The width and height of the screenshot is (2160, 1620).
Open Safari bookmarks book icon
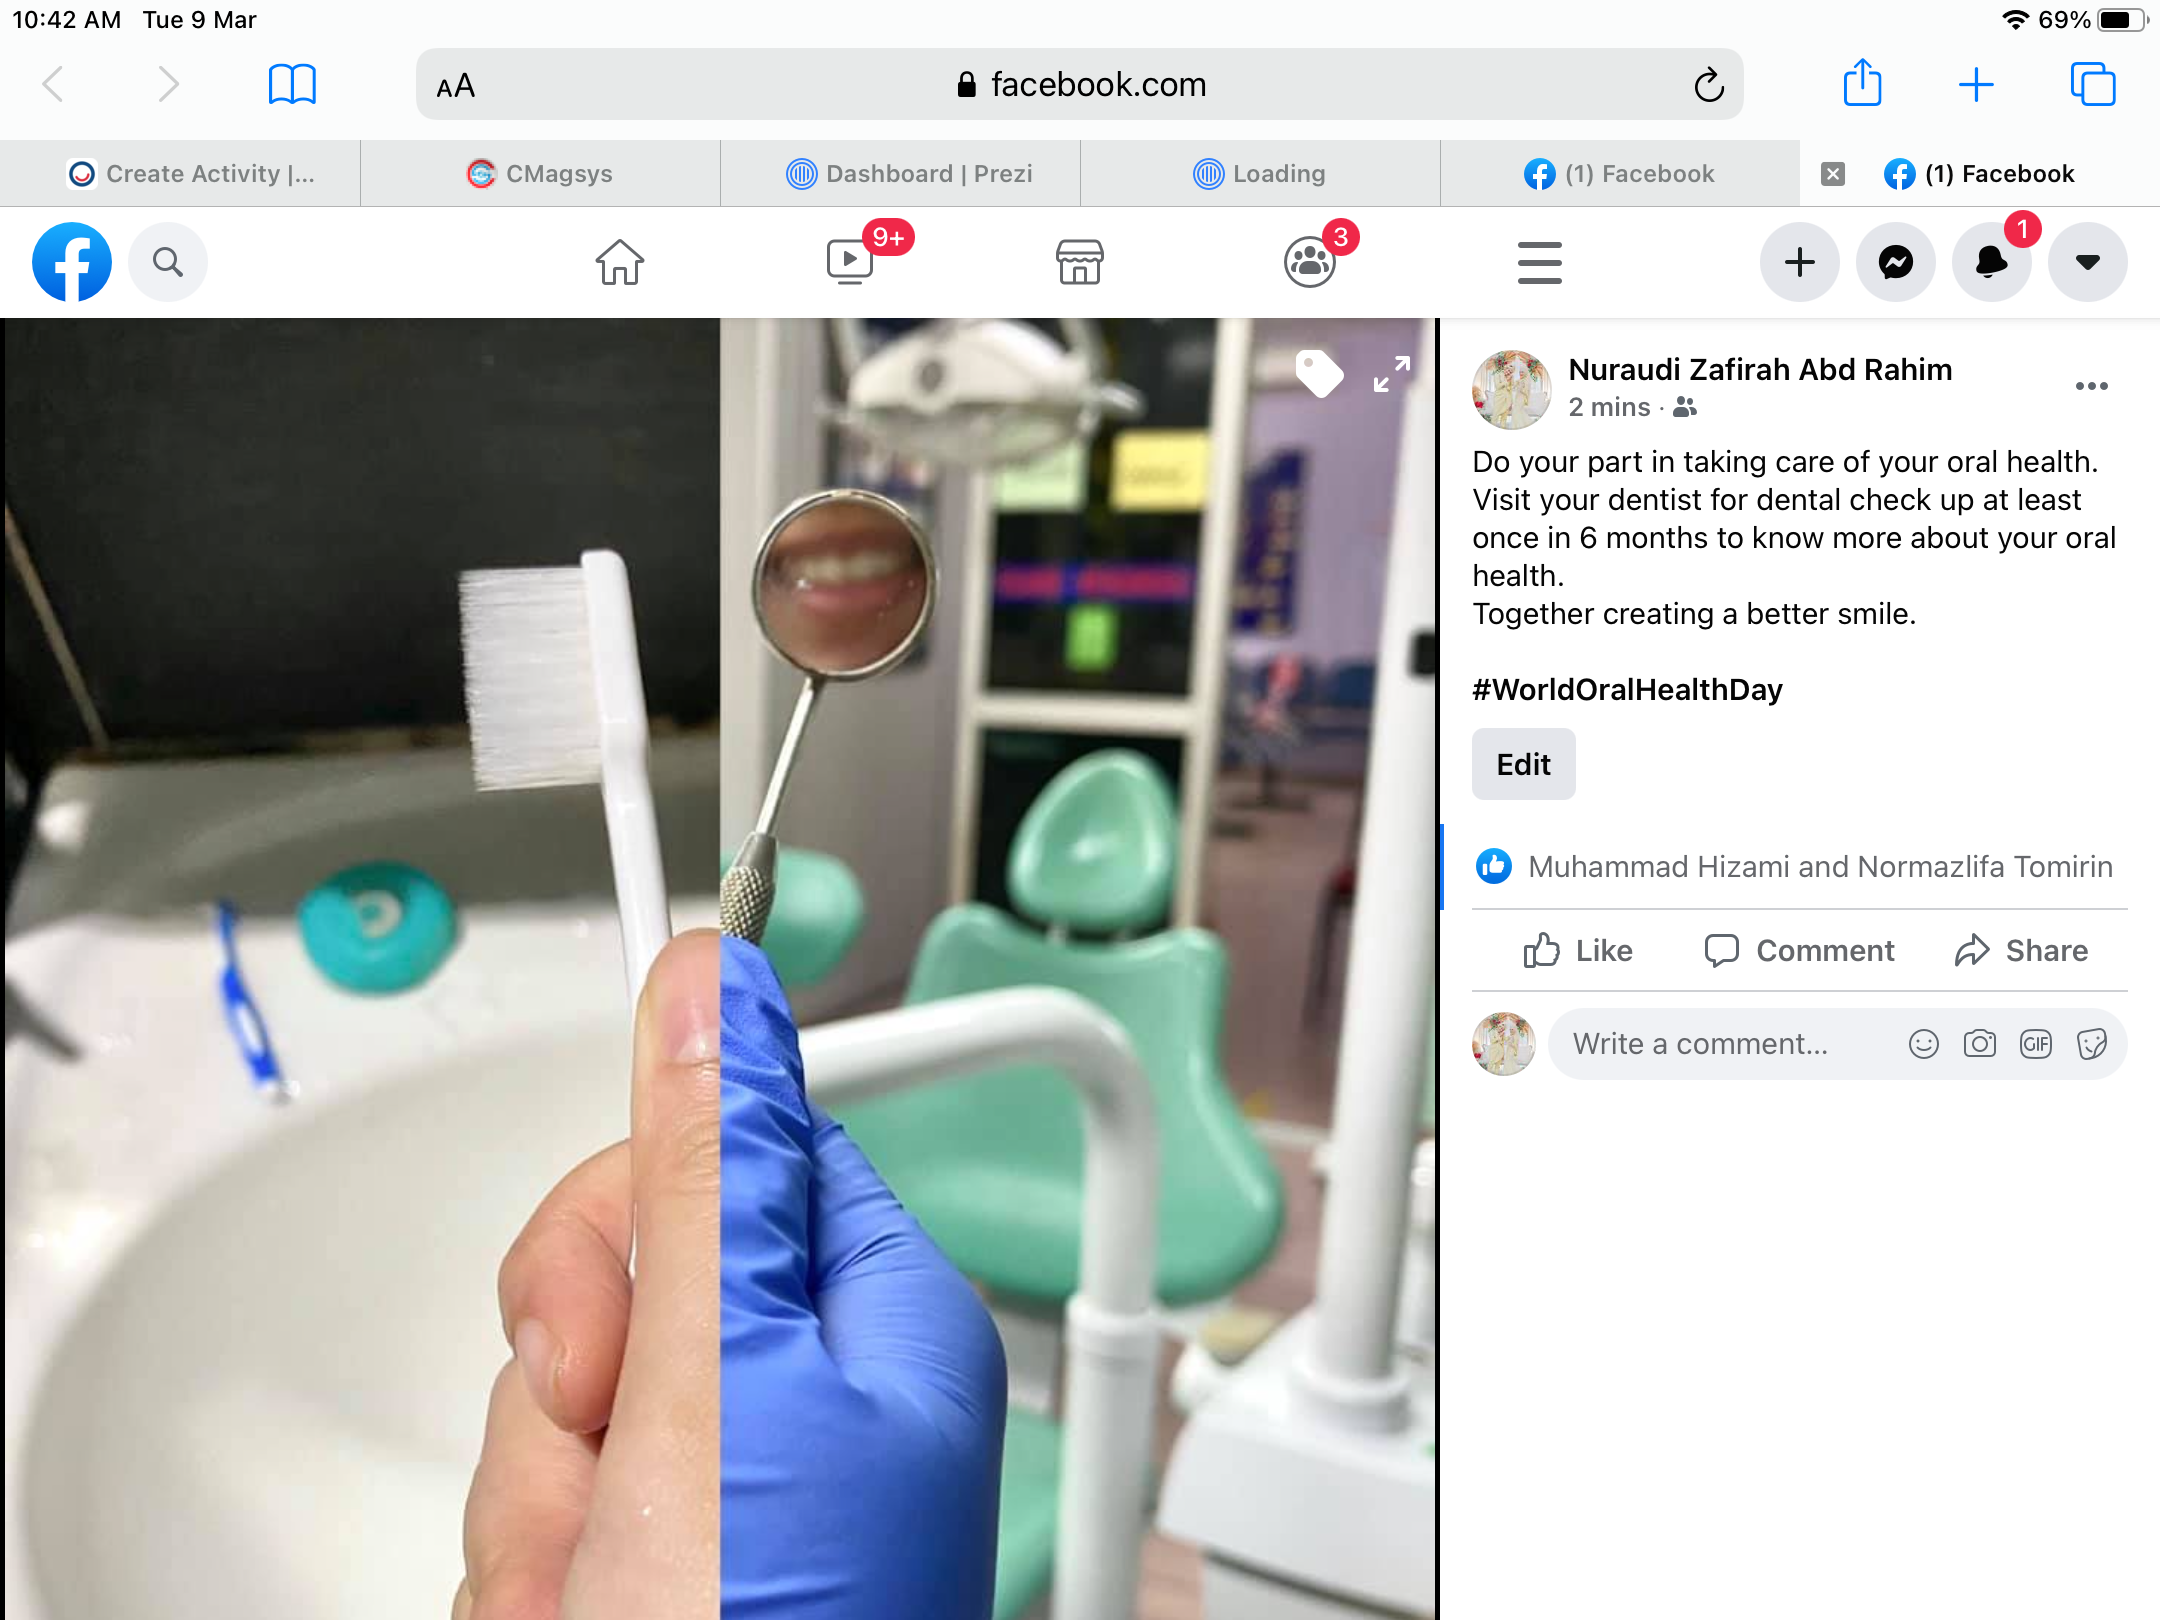[292, 85]
